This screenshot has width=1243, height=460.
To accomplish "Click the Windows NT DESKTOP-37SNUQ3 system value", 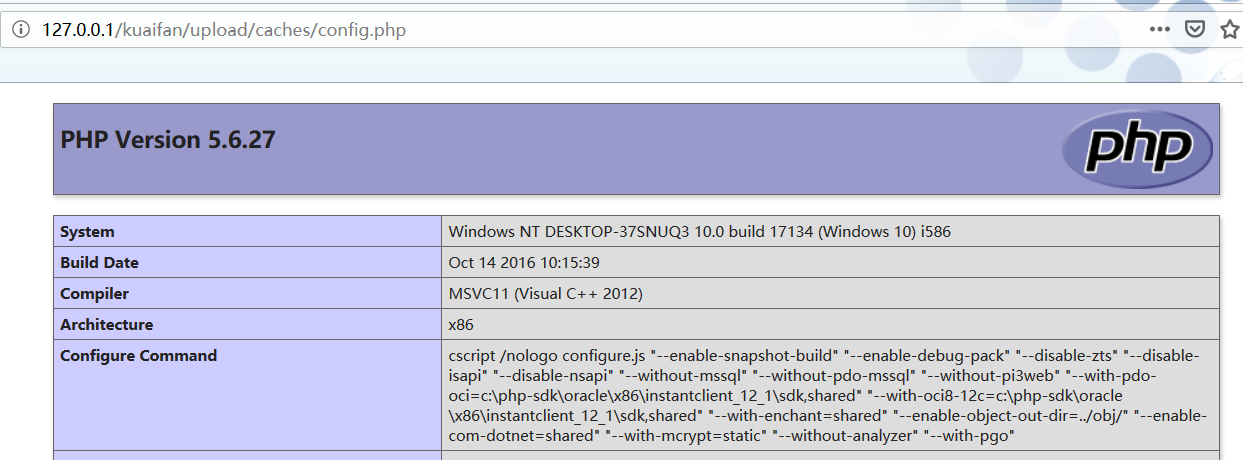I will pos(699,232).
